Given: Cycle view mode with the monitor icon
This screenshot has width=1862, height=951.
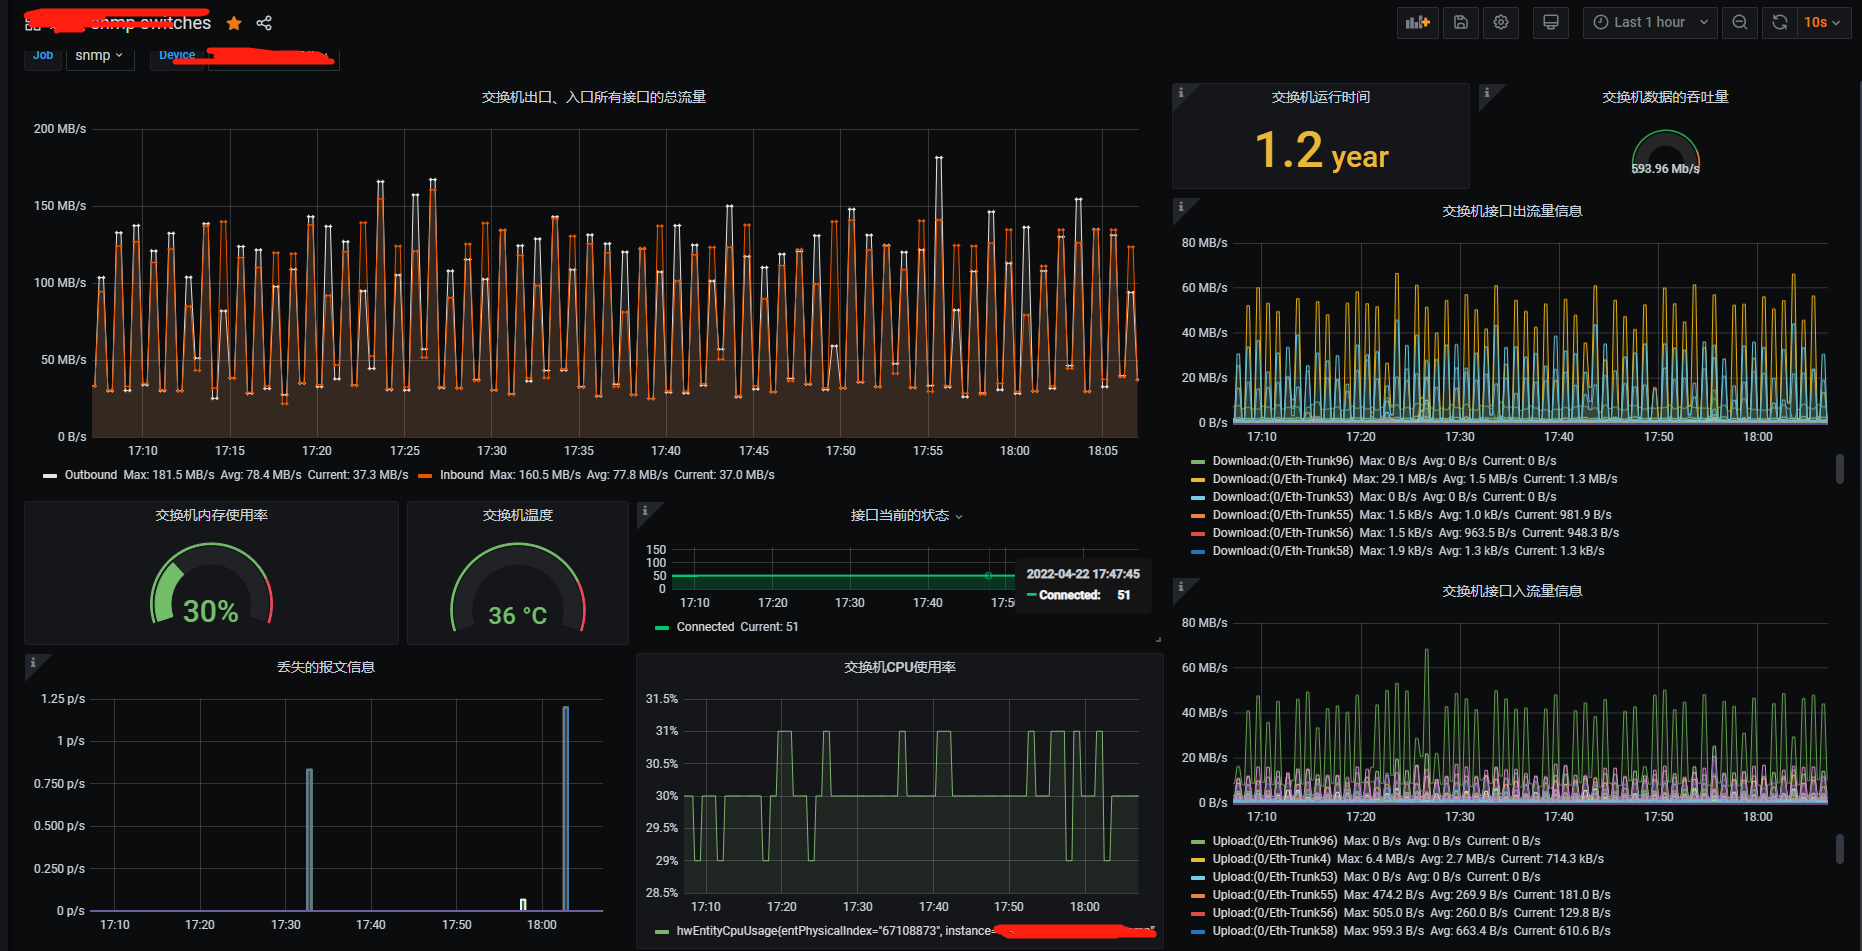Looking at the screenshot, I should click(x=1551, y=22).
